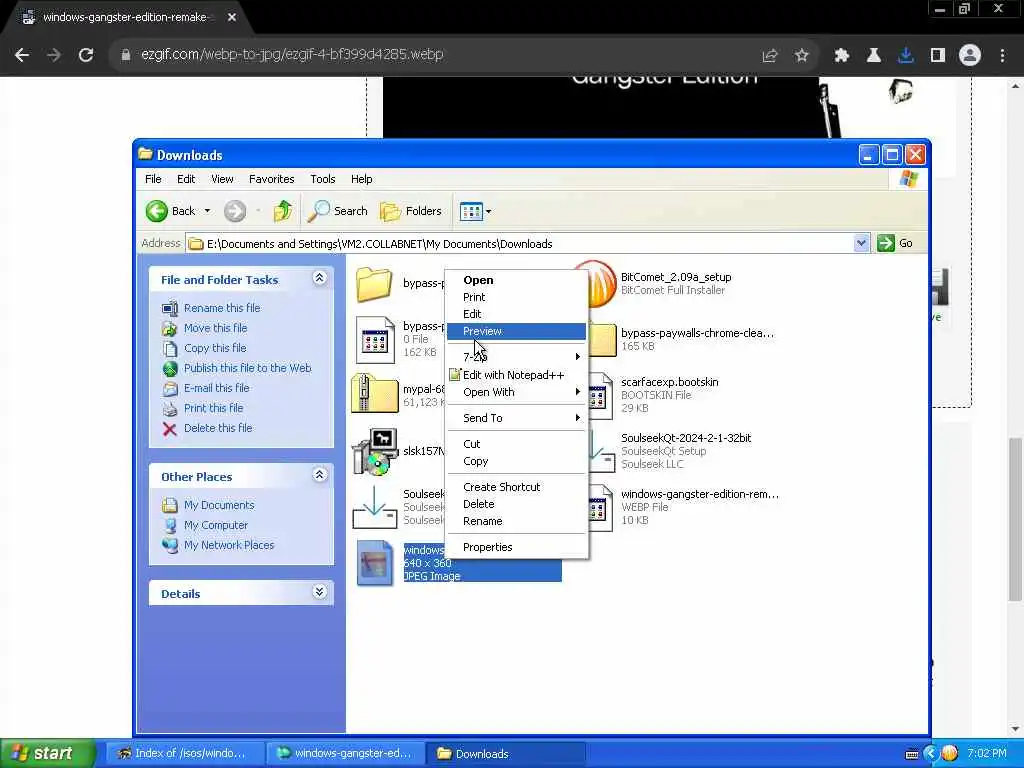Open the Favorites menu
The height and width of the screenshot is (768, 1024).
coord(272,179)
